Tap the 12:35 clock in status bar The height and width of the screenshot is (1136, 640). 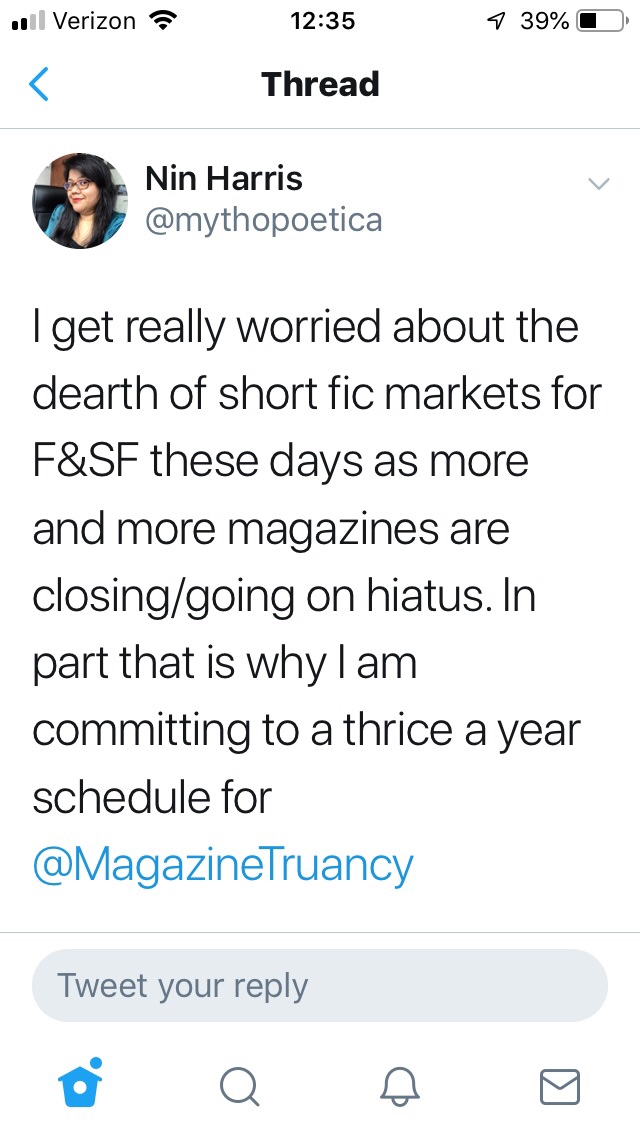point(320,21)
